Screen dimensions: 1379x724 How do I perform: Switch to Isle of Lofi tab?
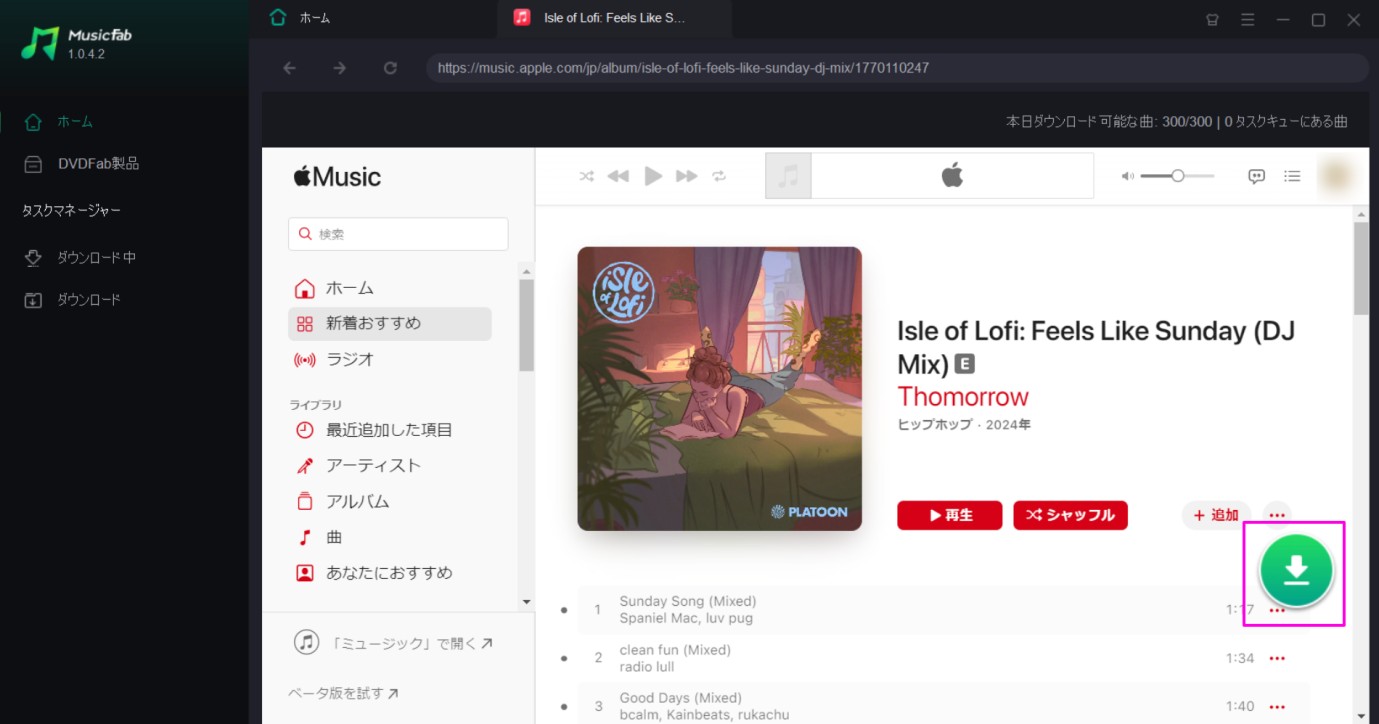click(x=614, y=18)
